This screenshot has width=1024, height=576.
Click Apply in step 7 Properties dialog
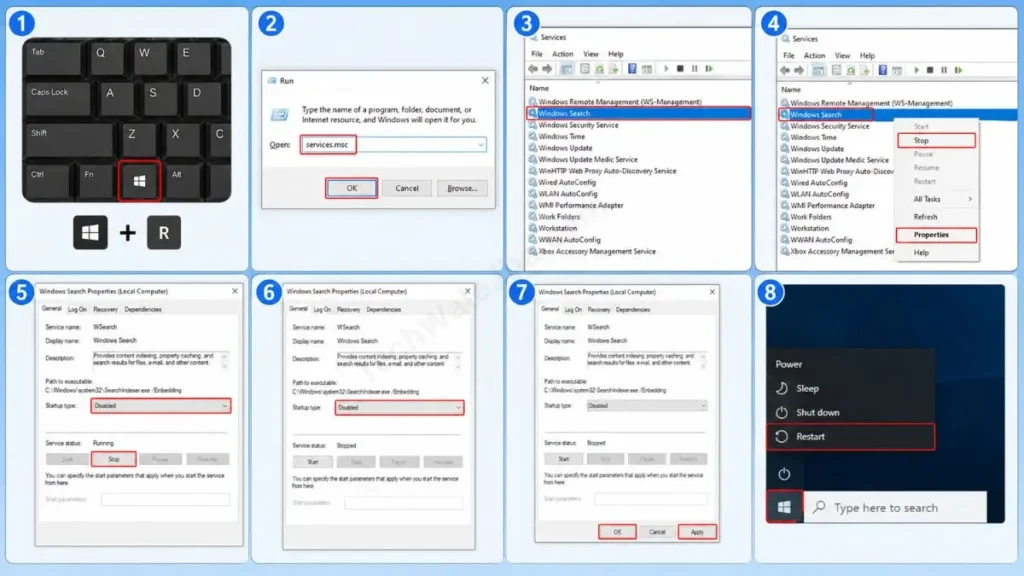click(697, 532)
